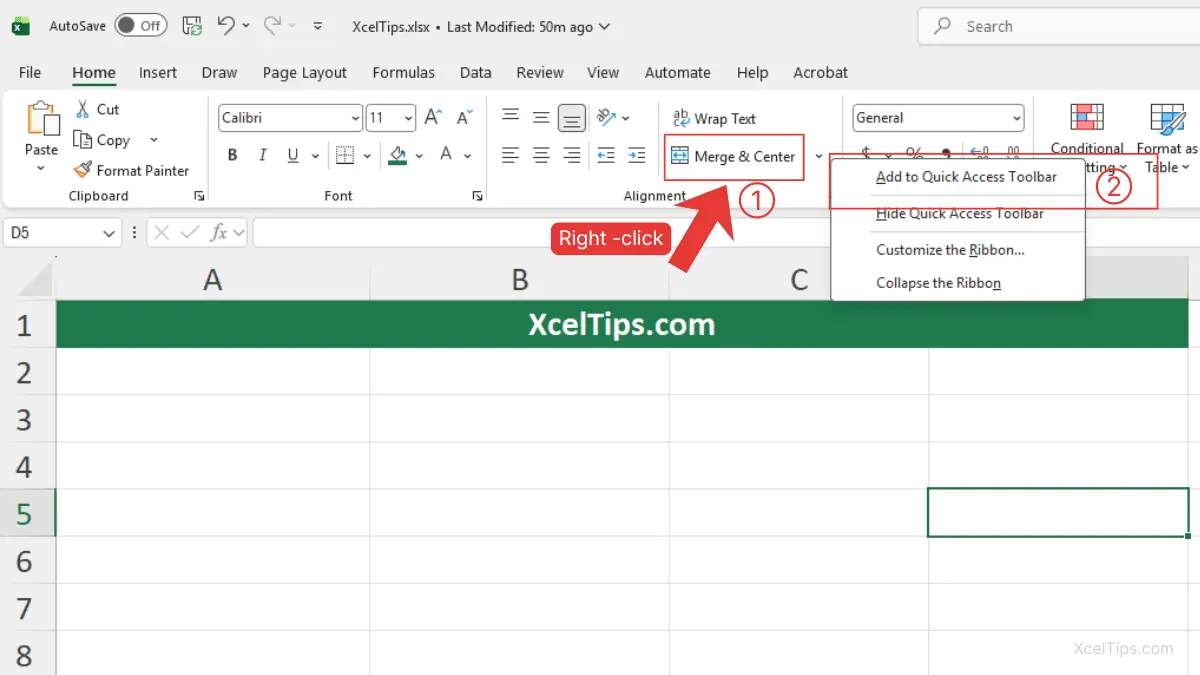1200x675 pixels.
Task: Apply the current Font Color swatch
Action: [446, 154]
